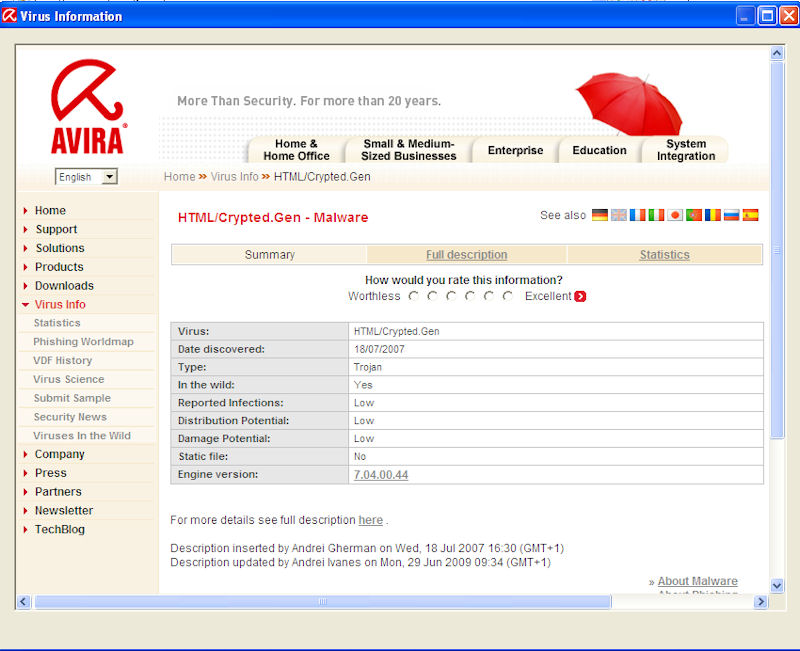
Task: Select the Portuguese flag icon
Action: tap(694, 215)
